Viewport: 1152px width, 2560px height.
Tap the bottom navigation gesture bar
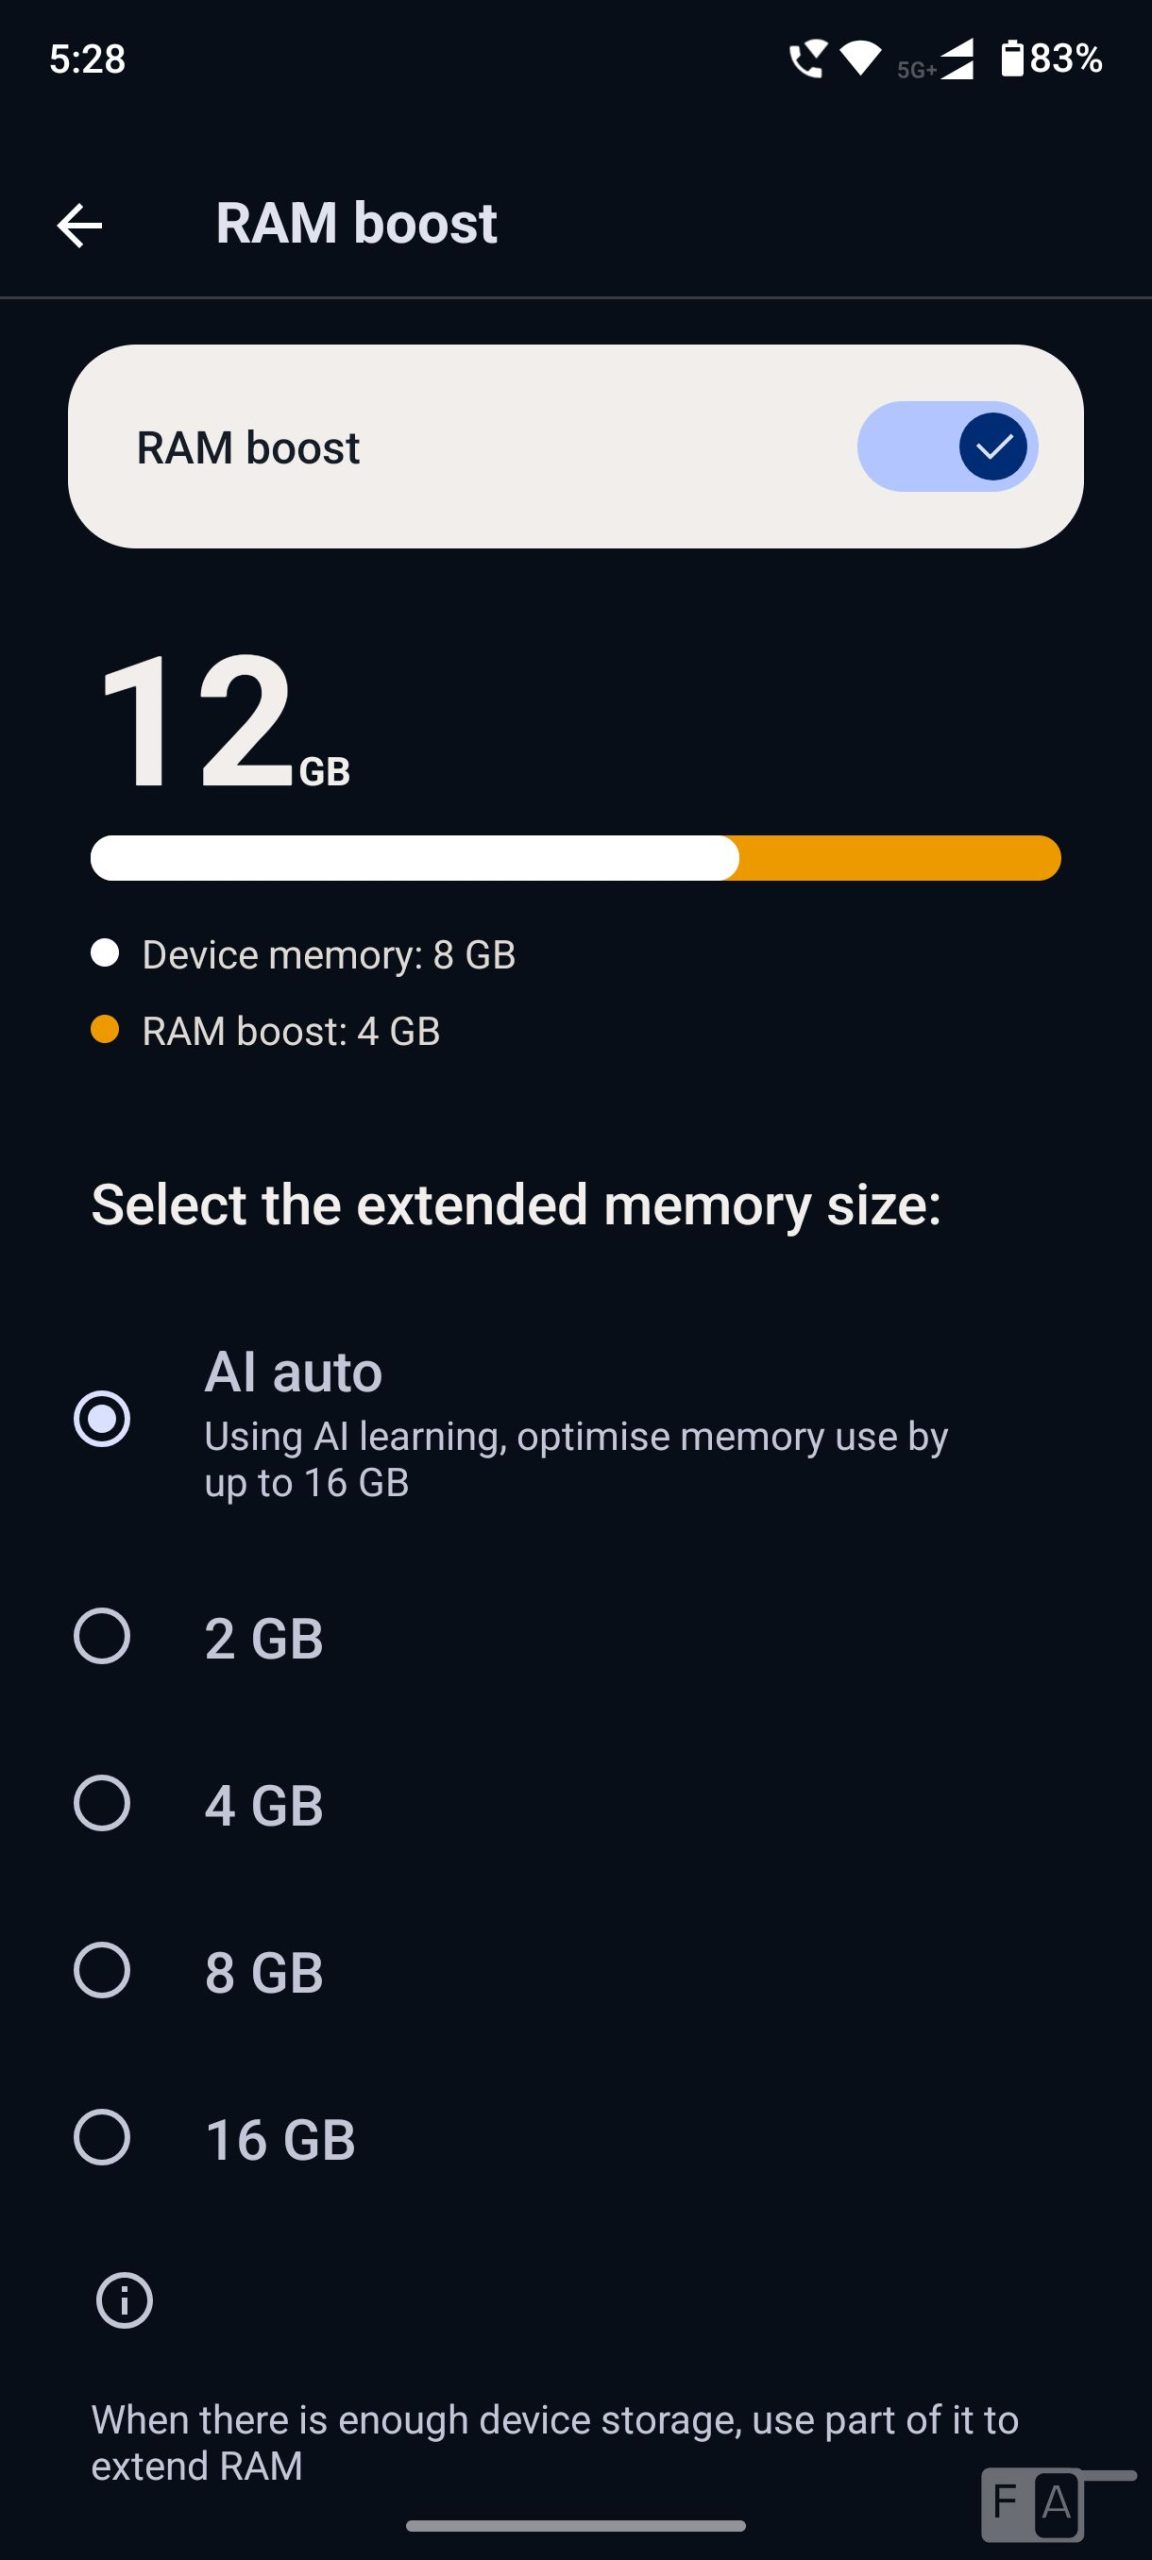coord(576,2526)
